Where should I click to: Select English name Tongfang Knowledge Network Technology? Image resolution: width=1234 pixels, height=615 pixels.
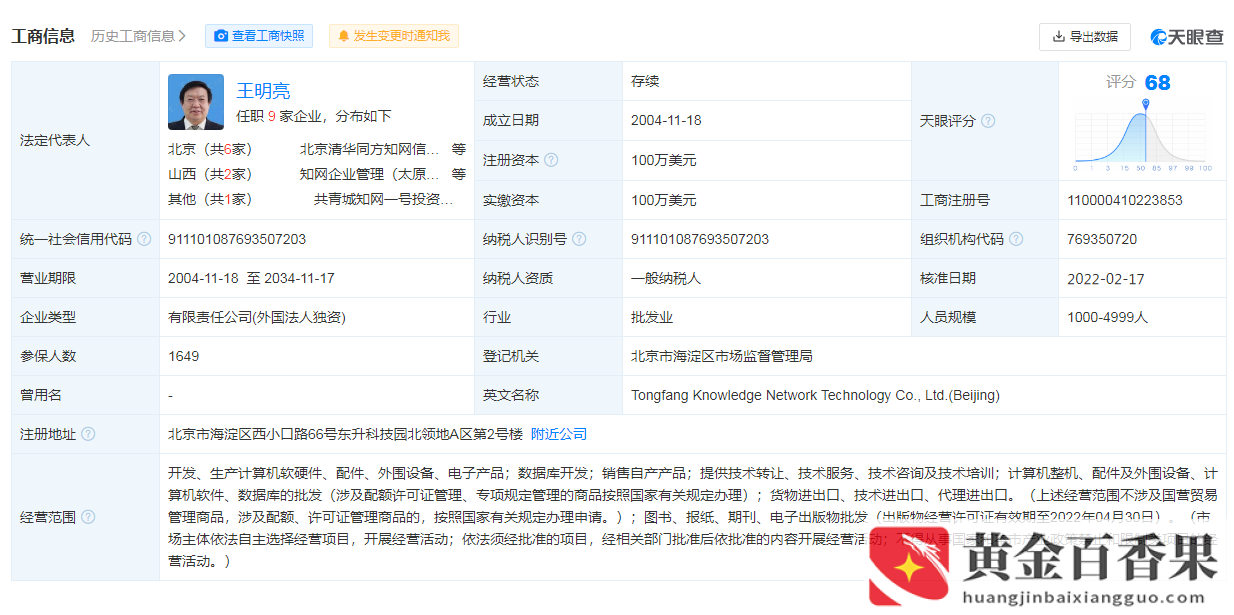(815, 395)
